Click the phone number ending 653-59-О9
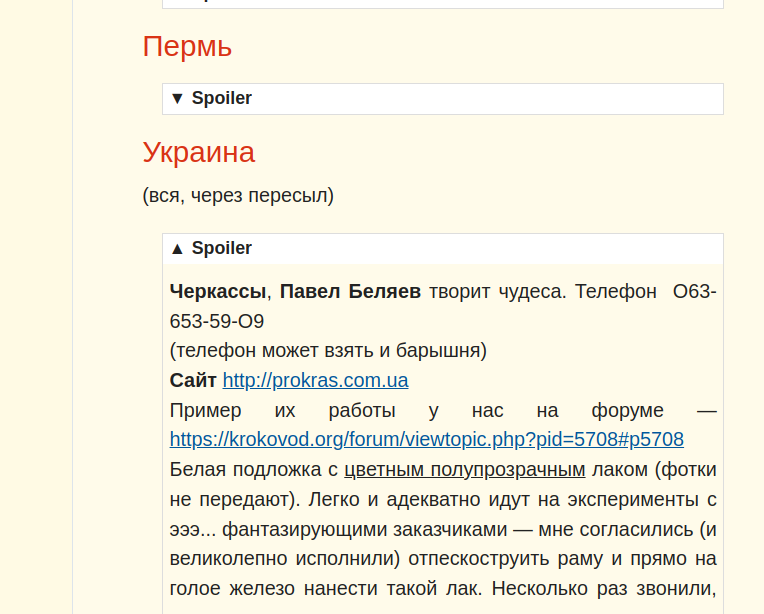The height and width of the screenshot is (614, 764). [217, 321]
